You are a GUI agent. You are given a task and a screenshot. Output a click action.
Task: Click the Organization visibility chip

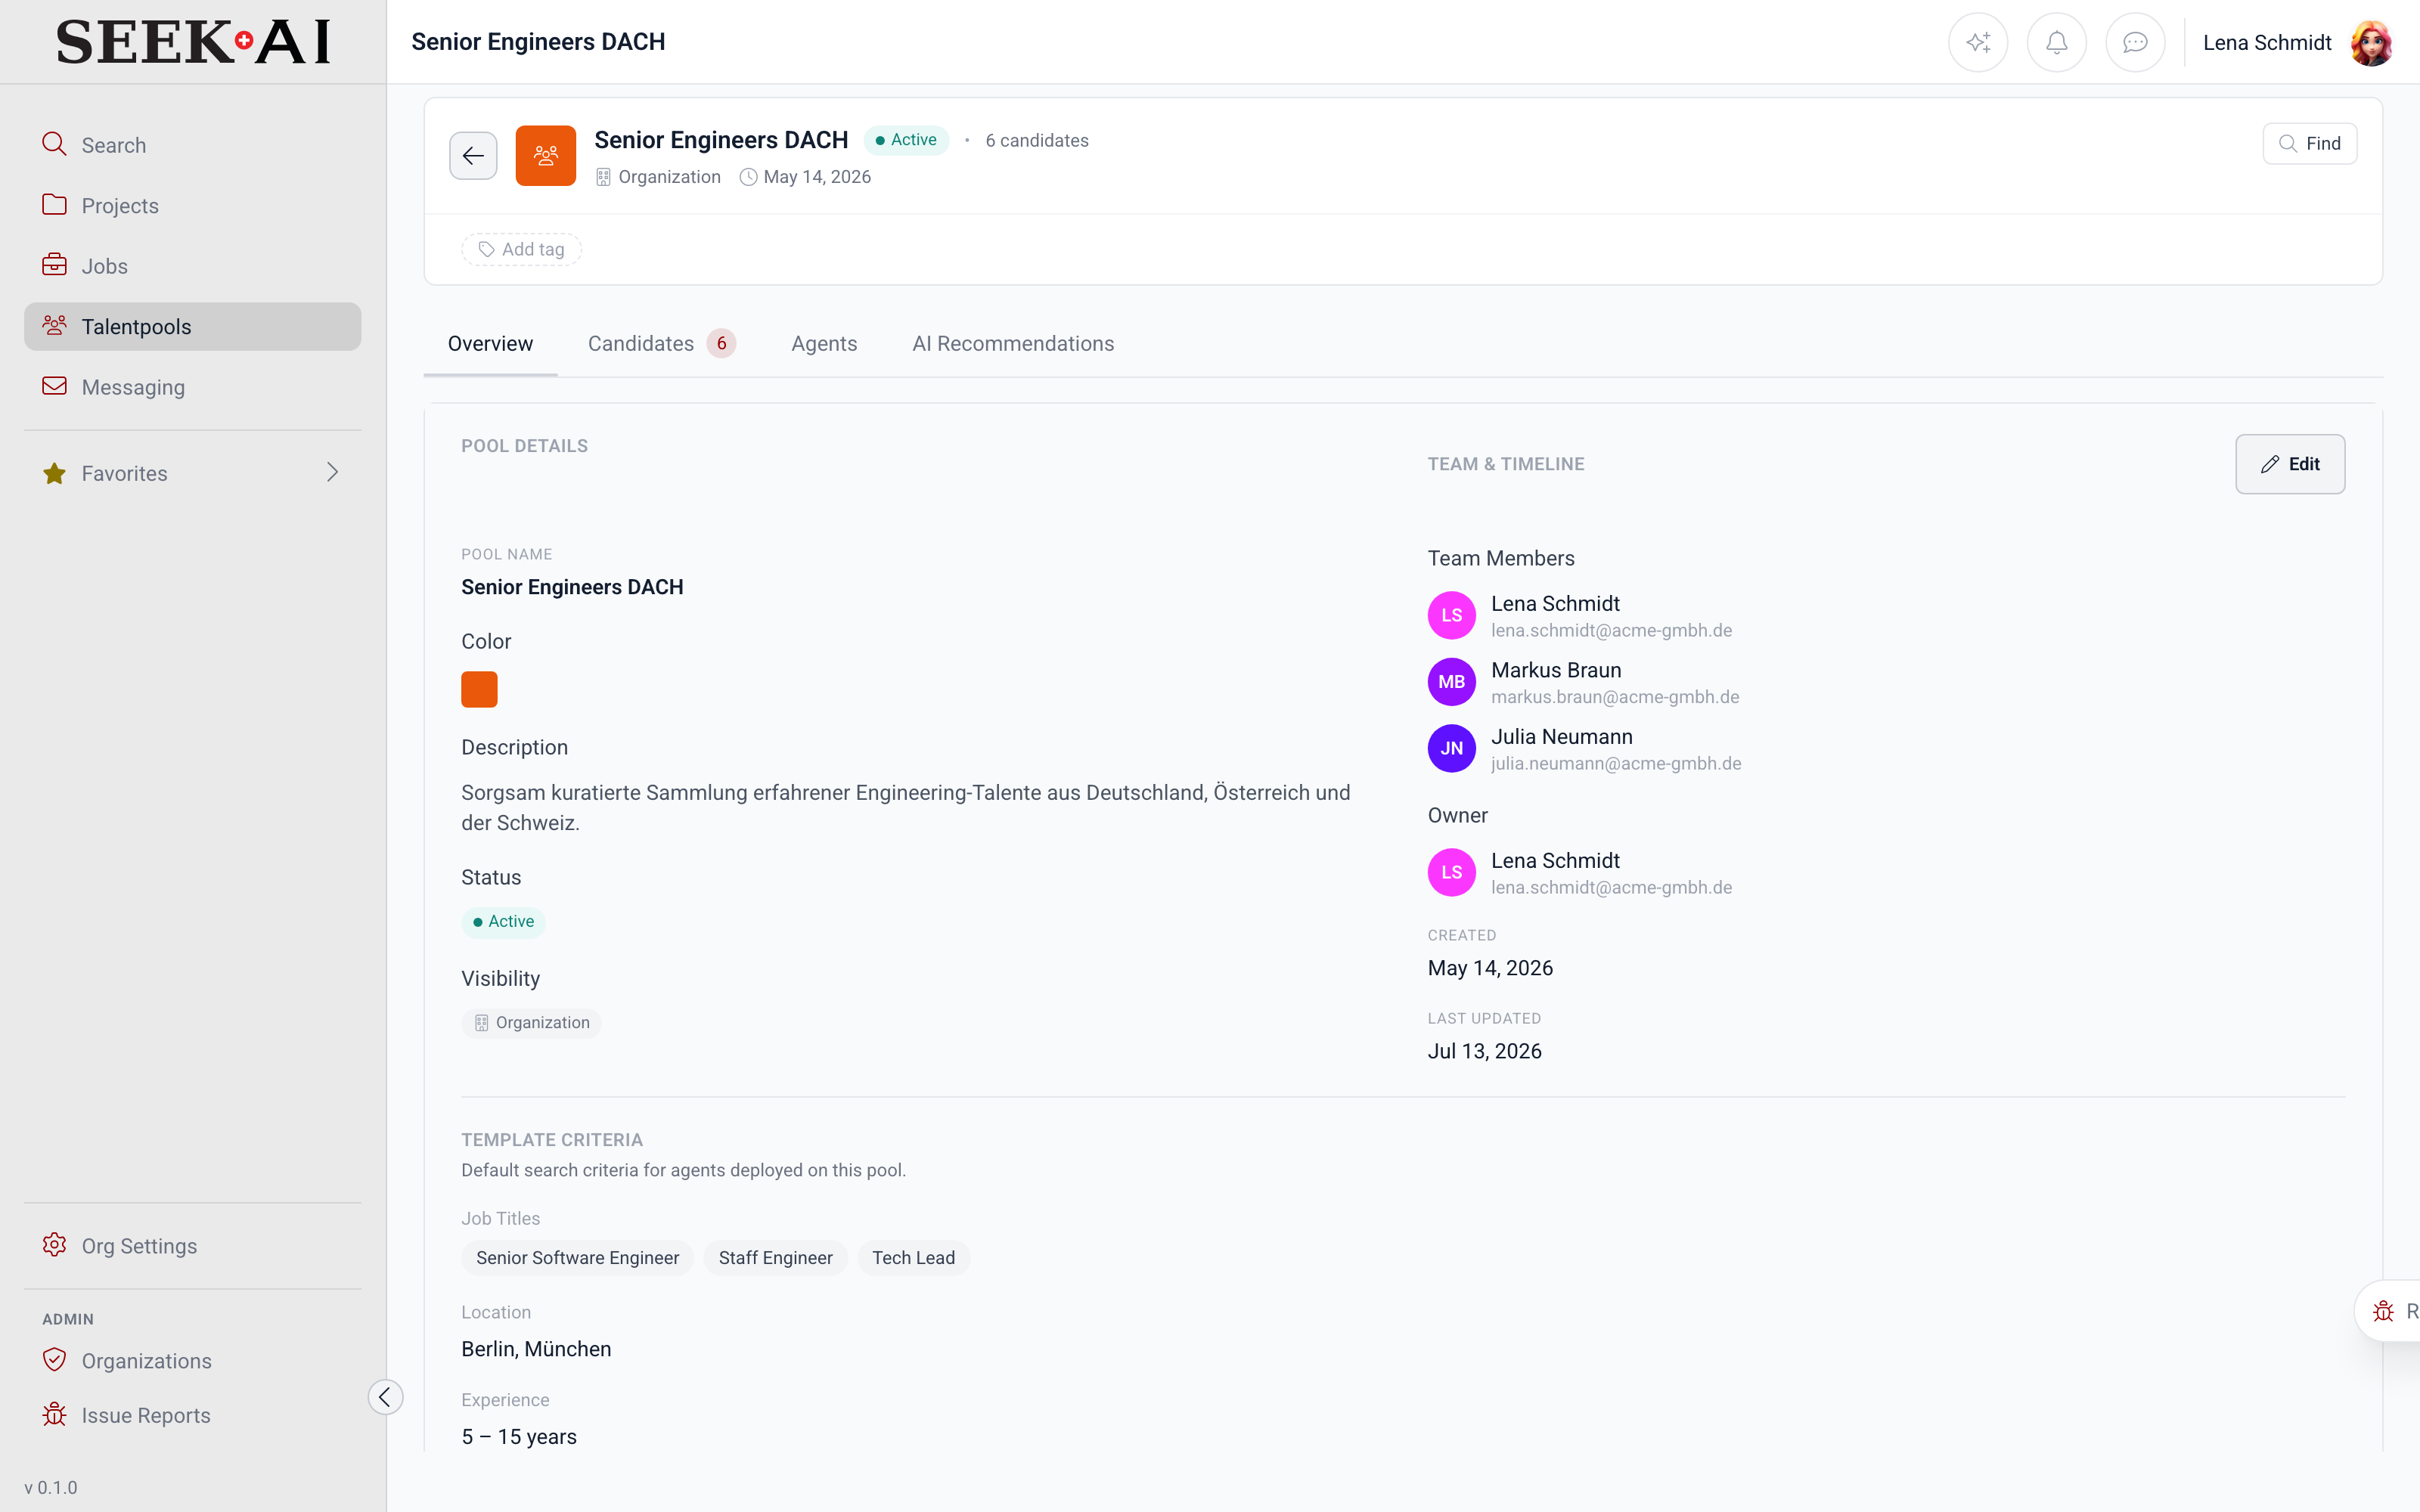click(531, 1023)
